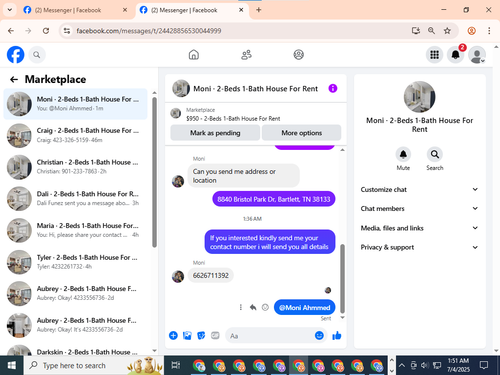500x375 pixels.
Task: Go to the Home feed icon
Action: coord(194,55)
